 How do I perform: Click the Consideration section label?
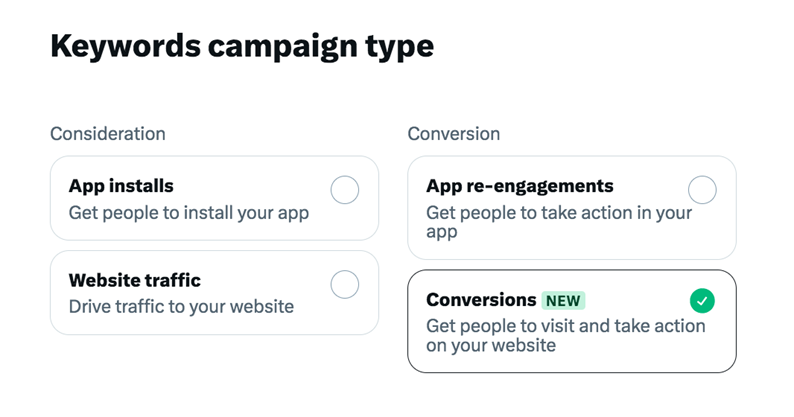(108, 134)
